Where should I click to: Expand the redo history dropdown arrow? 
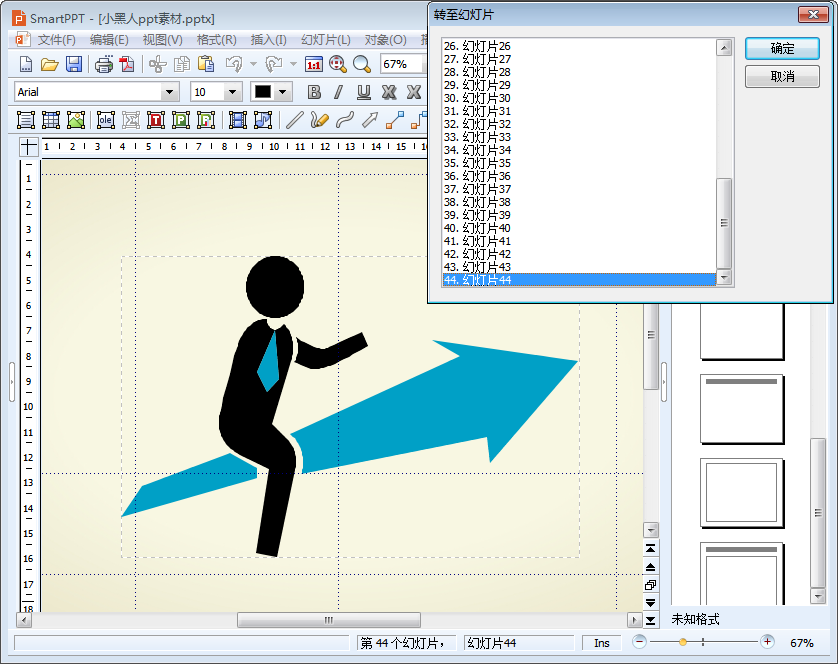click(293, 64)
